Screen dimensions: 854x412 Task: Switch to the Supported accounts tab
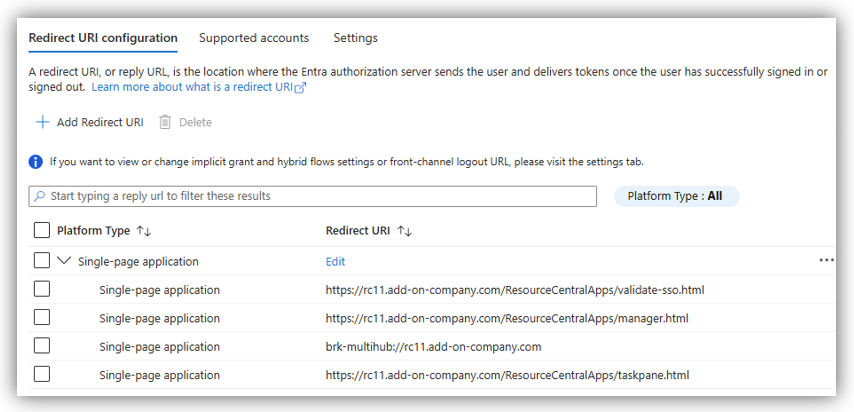click(254, 38)
